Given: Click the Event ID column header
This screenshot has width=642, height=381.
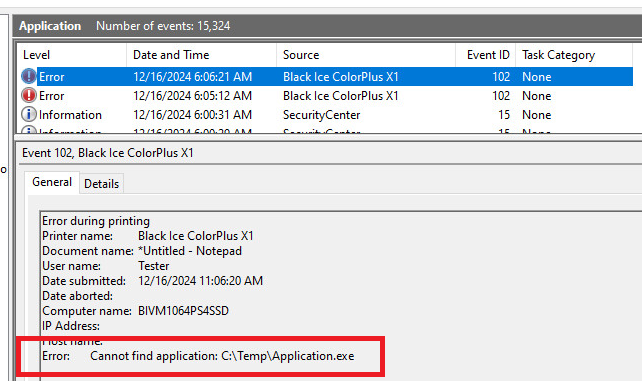Looking at the screenshot, I should (486, 55).
